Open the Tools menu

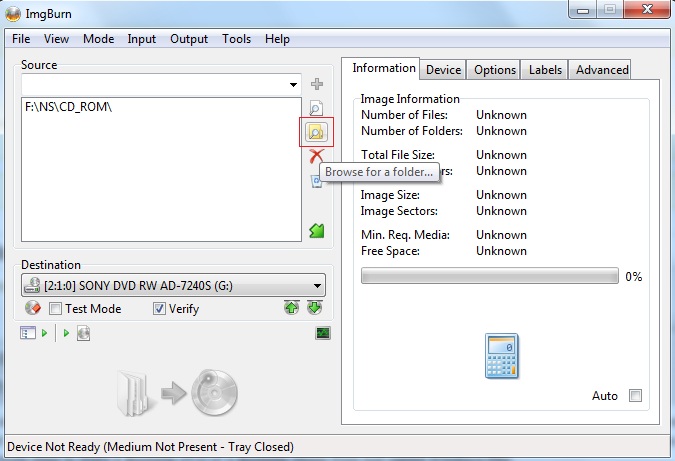click(237, 39)
